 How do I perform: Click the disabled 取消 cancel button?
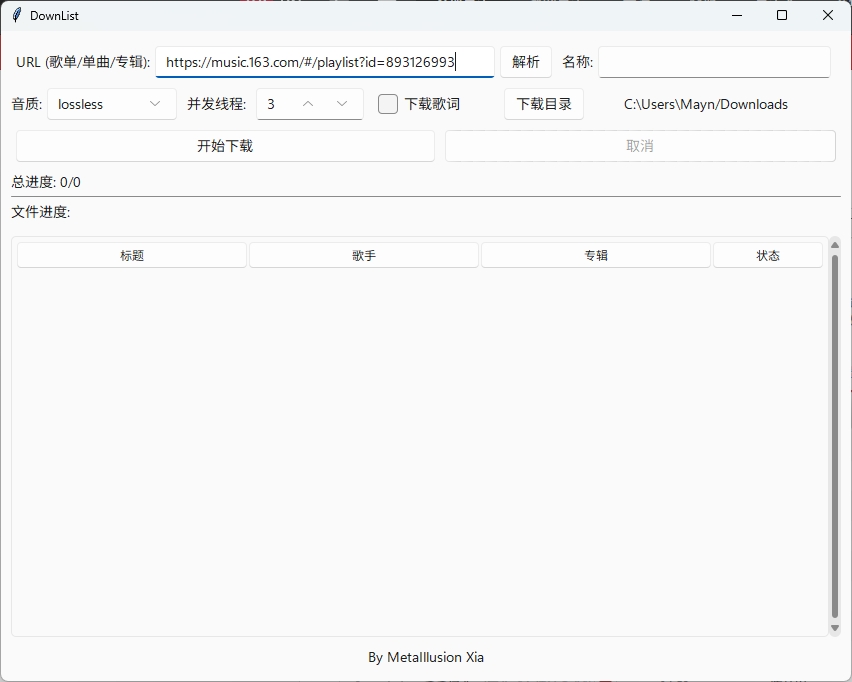[x=639, y=146]
